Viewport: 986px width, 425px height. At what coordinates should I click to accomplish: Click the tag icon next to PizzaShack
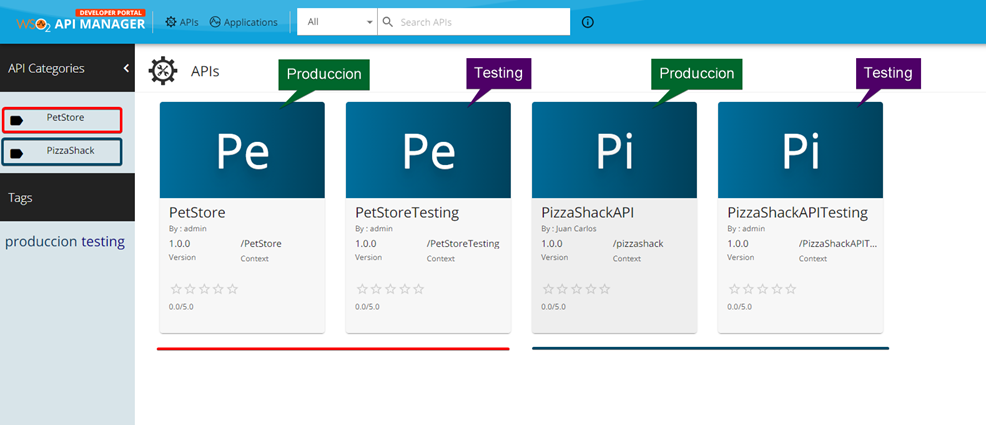(16, 153)
